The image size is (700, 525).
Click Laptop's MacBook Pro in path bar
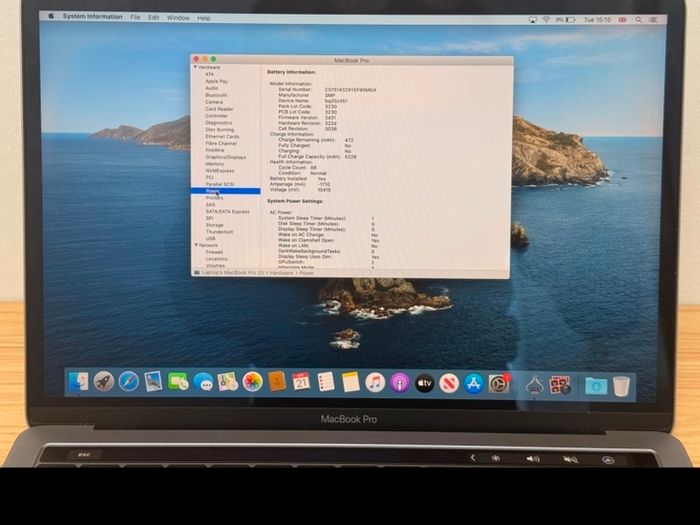click(x=233, y=272)
